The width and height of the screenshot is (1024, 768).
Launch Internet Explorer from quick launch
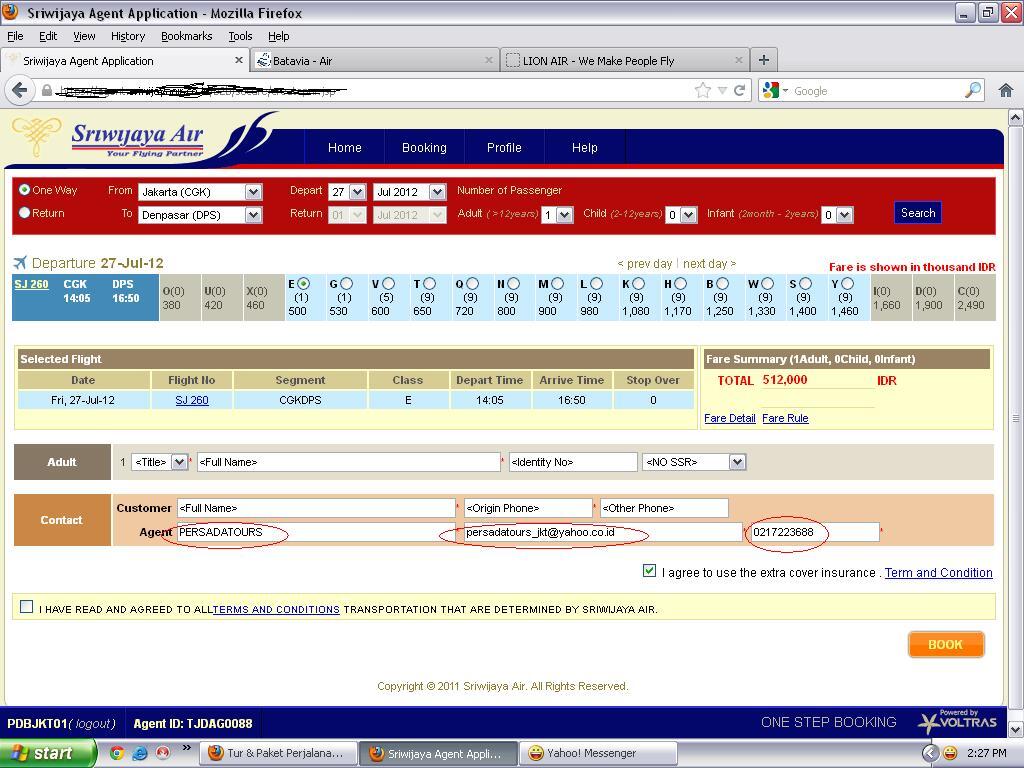[140, 753]
